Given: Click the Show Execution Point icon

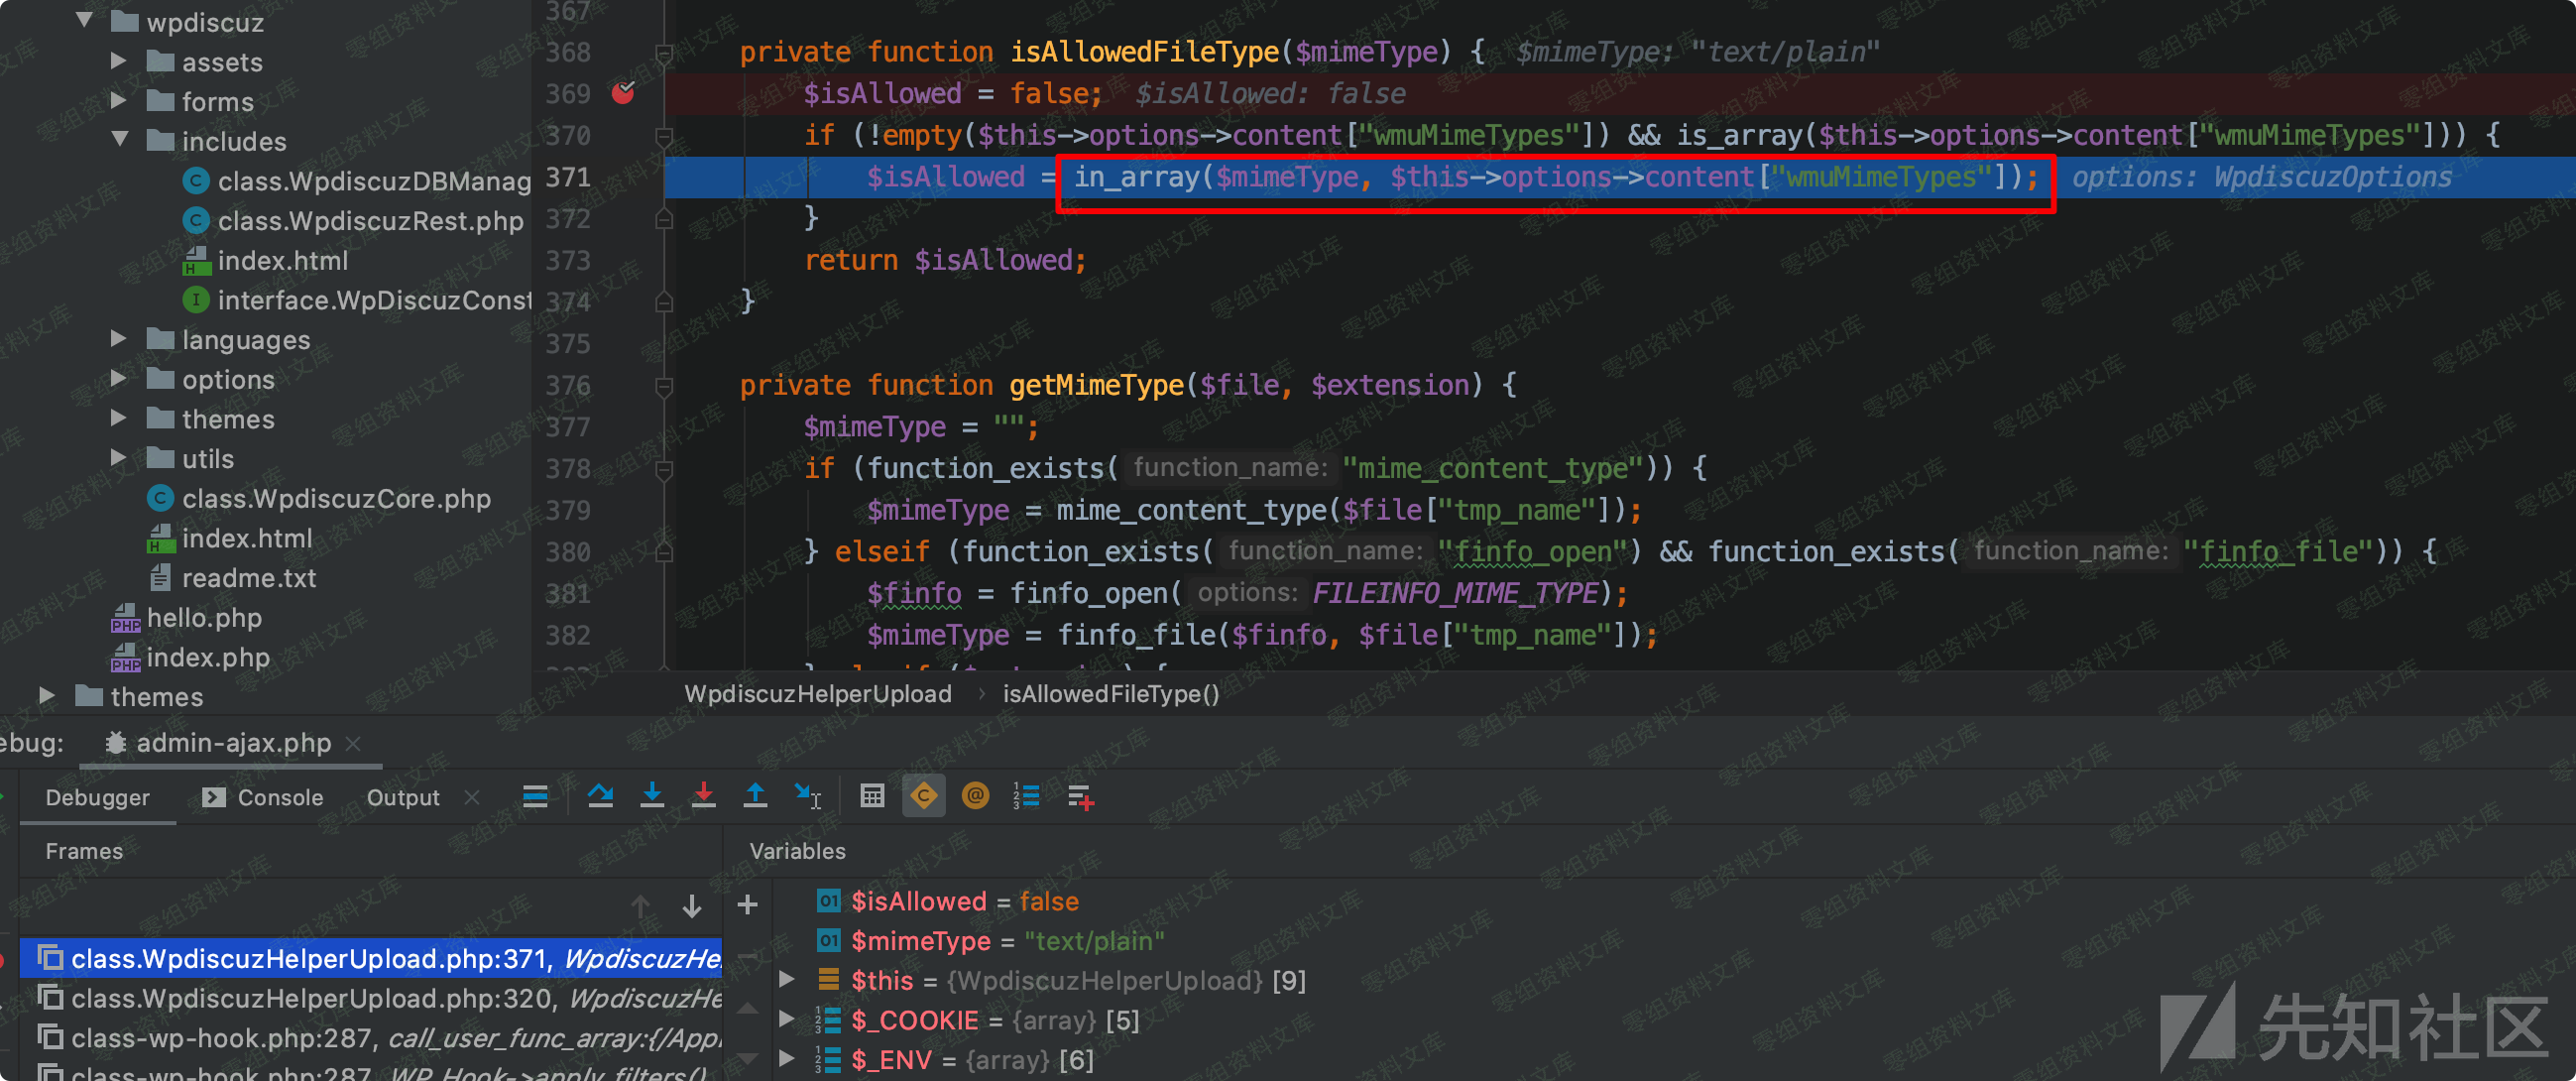Looking at the screenshot, I should pyautogui.click(x=535, y=796).
